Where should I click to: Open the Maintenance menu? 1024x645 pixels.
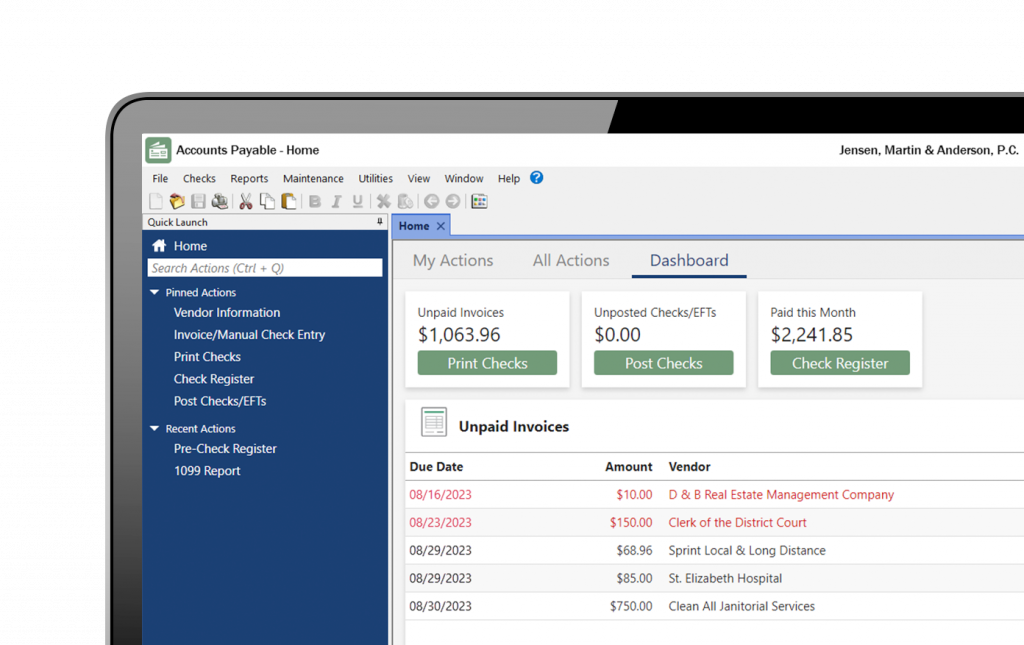[313, 178]
